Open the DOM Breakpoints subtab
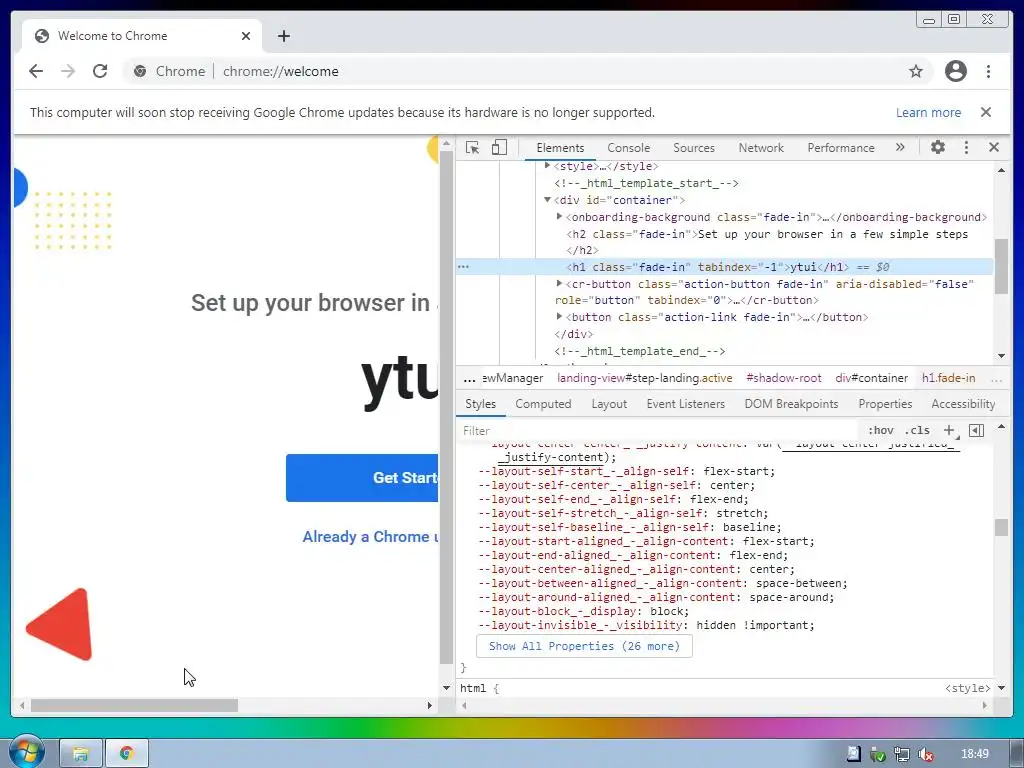This screenshot has height=768, width=1024. tap(791, 404)
